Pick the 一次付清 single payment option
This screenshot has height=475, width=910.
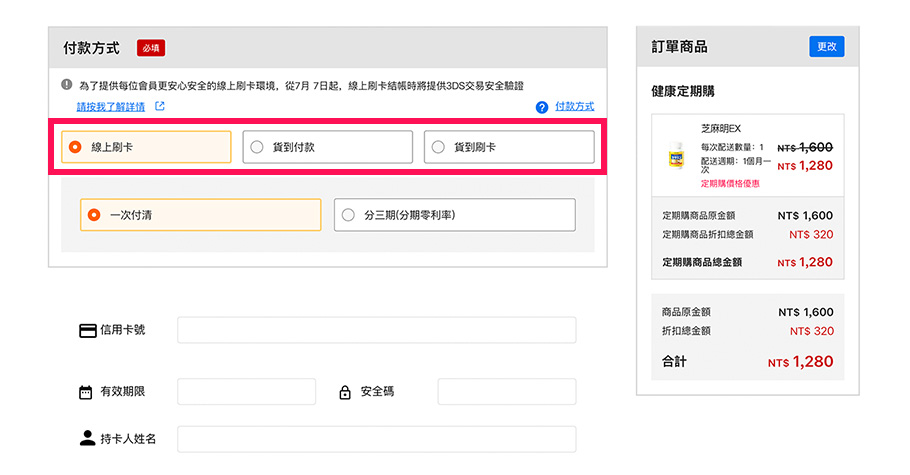point(200,215)
